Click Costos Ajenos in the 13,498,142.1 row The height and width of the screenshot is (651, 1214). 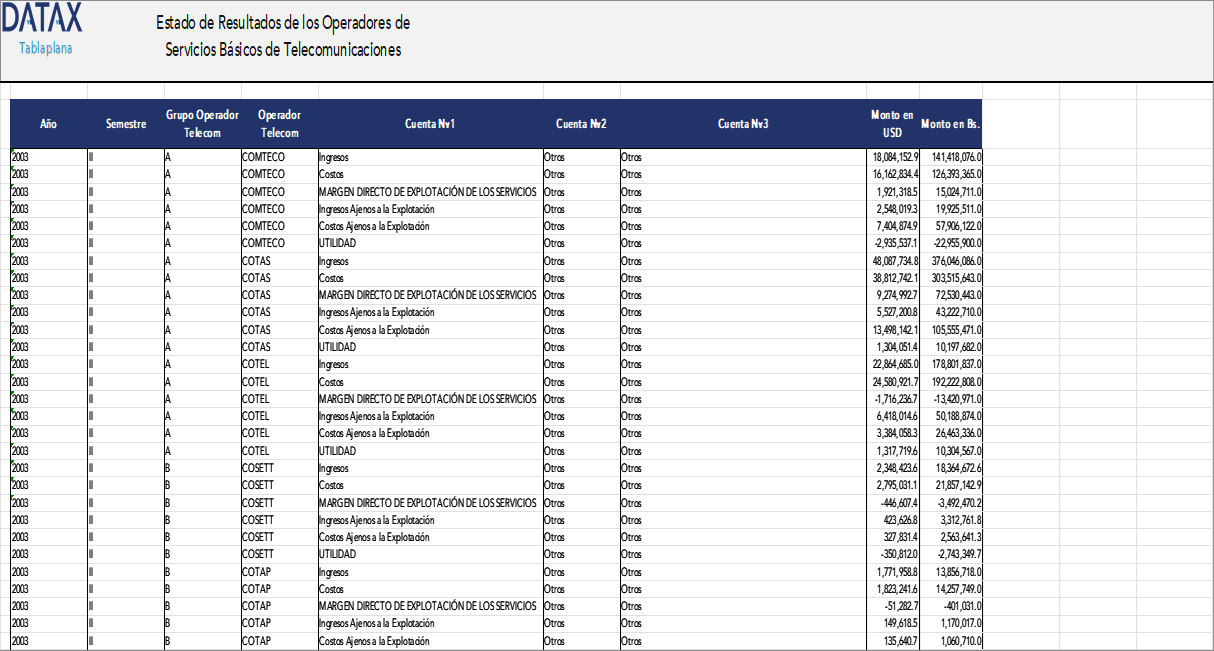pos(430,330)
